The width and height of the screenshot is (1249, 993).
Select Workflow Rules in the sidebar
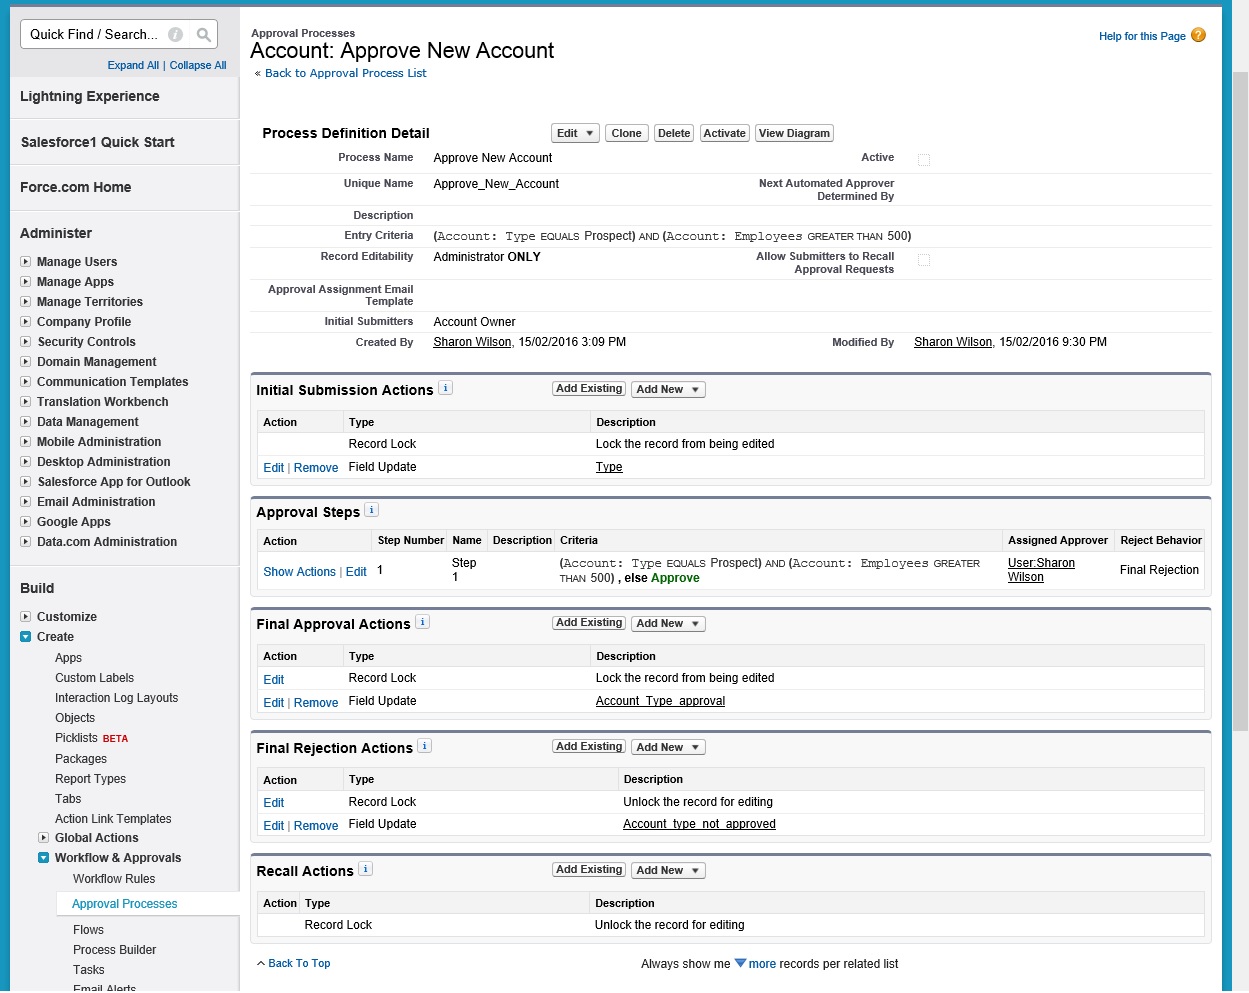click(x=114, y=879)
